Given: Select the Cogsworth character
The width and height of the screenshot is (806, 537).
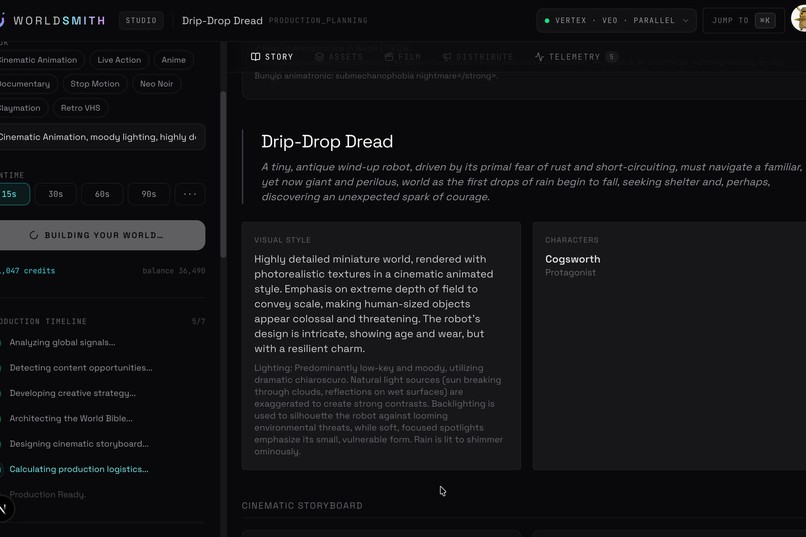Looking at the screenshot, I should tap(573, 259).
